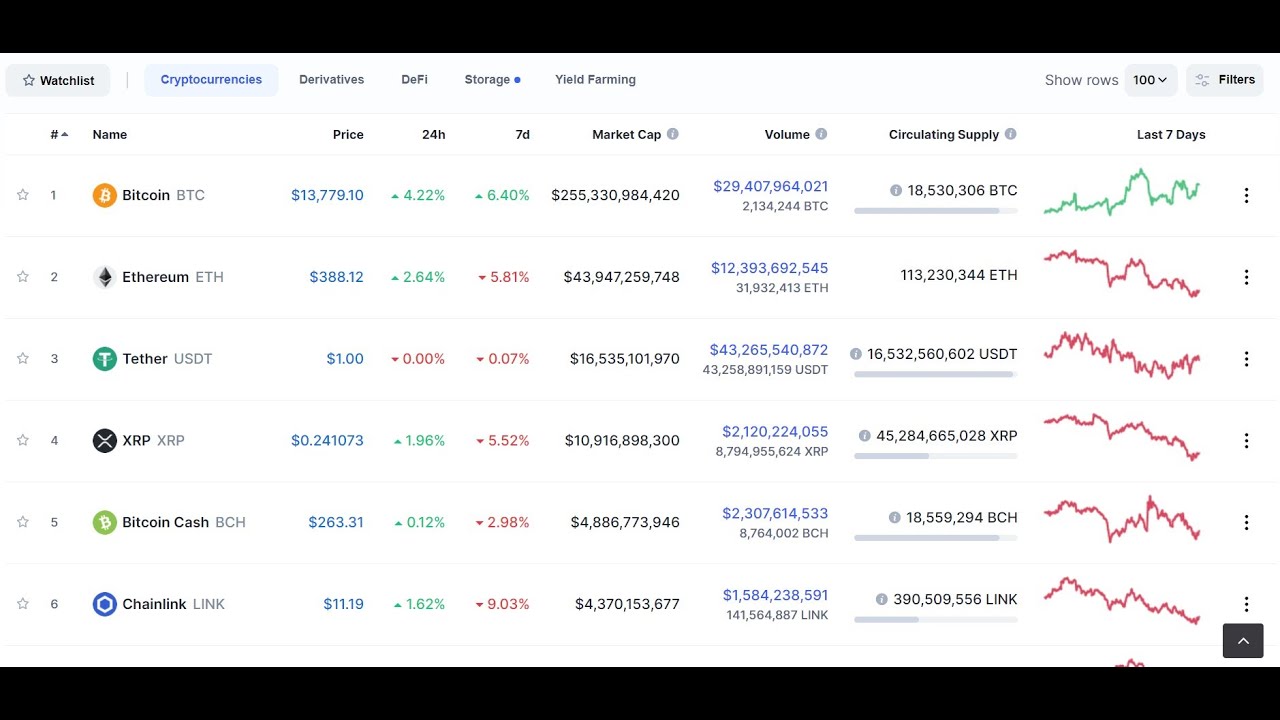Image resolution: width=1280 pixels, height=720 pixels.
Task: Click the Circulating Supply header info icon
Action: [1011, 134]
